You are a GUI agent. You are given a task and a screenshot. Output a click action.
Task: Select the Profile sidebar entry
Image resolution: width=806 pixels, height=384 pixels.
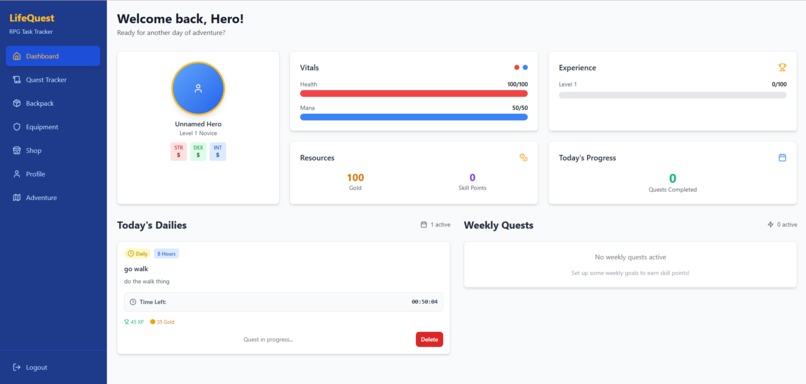click(x=53, y=174)
